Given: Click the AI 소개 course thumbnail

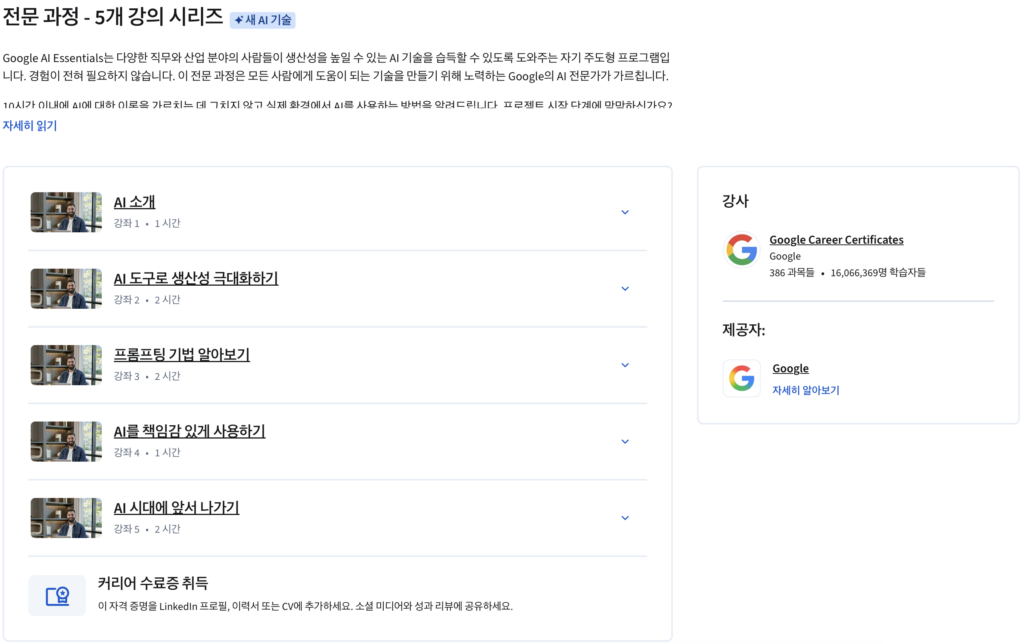Looking at the screenshot, I should 66,212.
